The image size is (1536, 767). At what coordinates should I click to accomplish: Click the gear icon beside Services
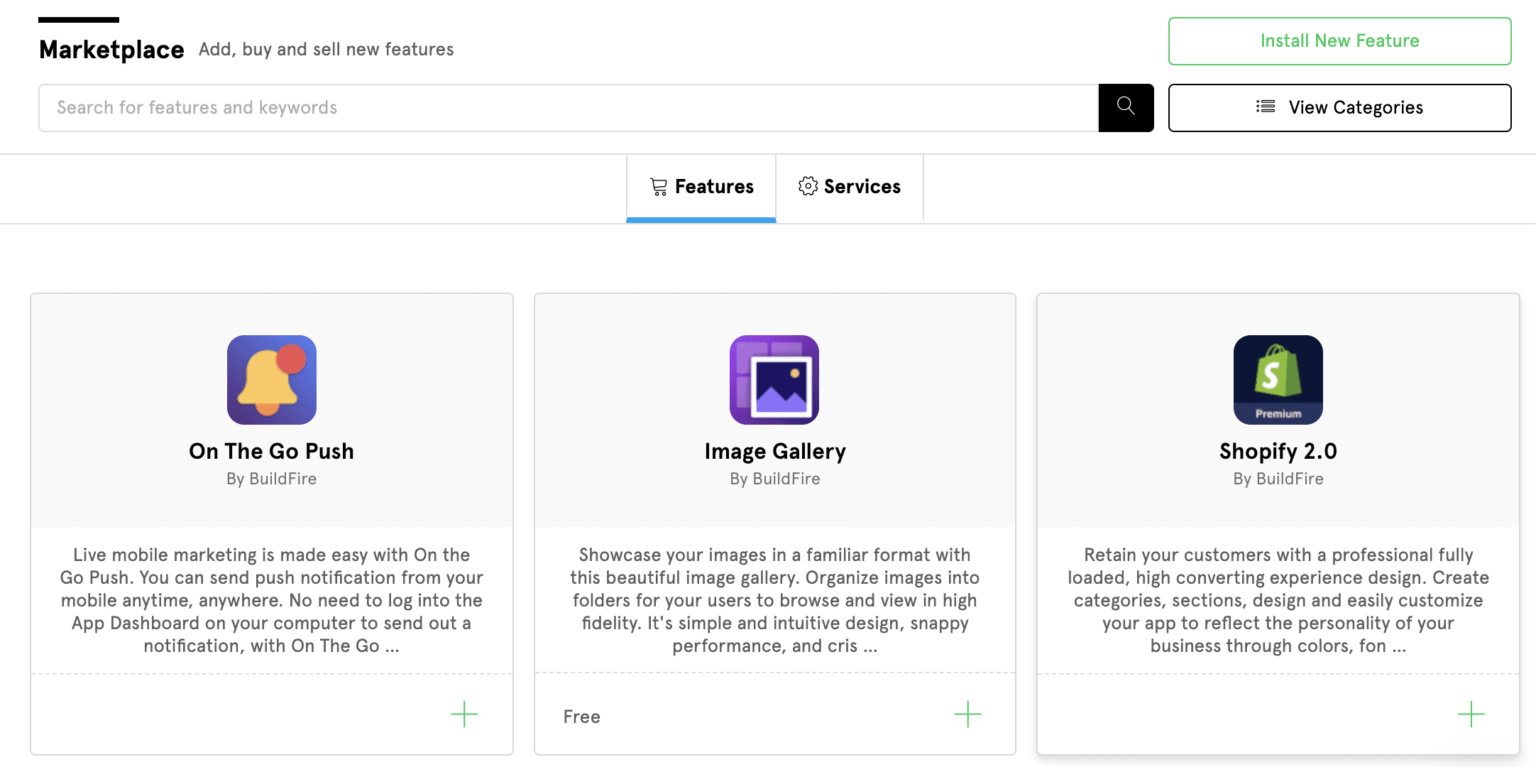pyautogui.click(x=807, y=186)
